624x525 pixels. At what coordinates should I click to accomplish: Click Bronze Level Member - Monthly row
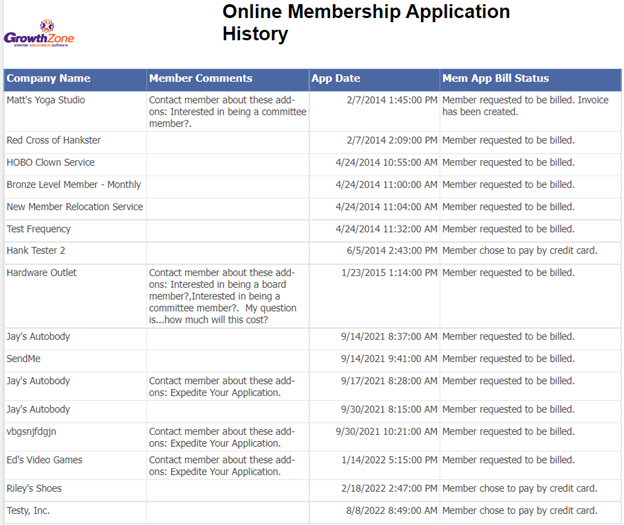point(74,184)
